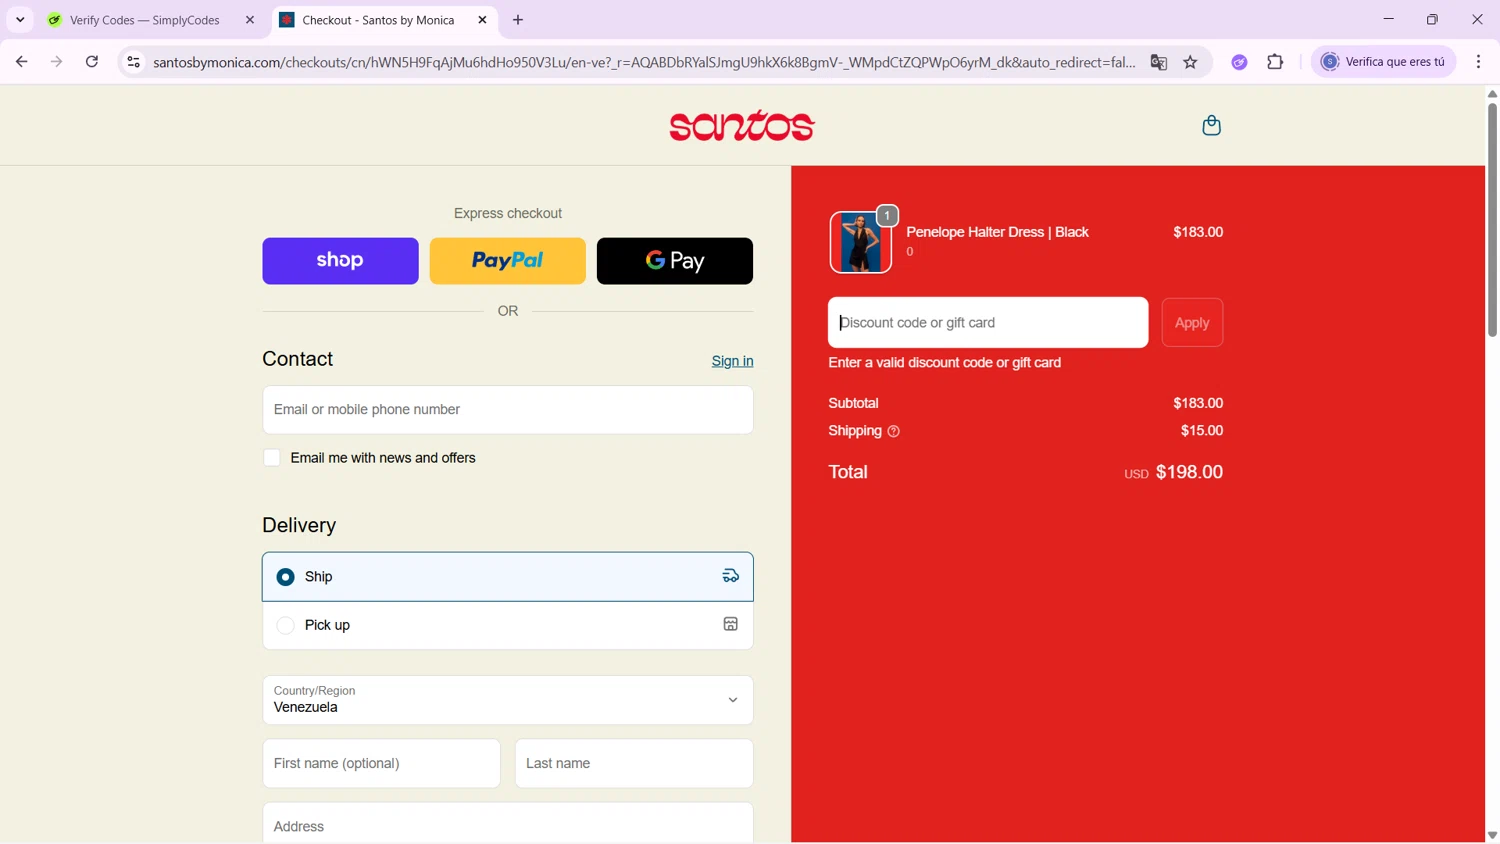Check Email me with news and offers
Screen dimensions: 1500x844
coord(272,458)
